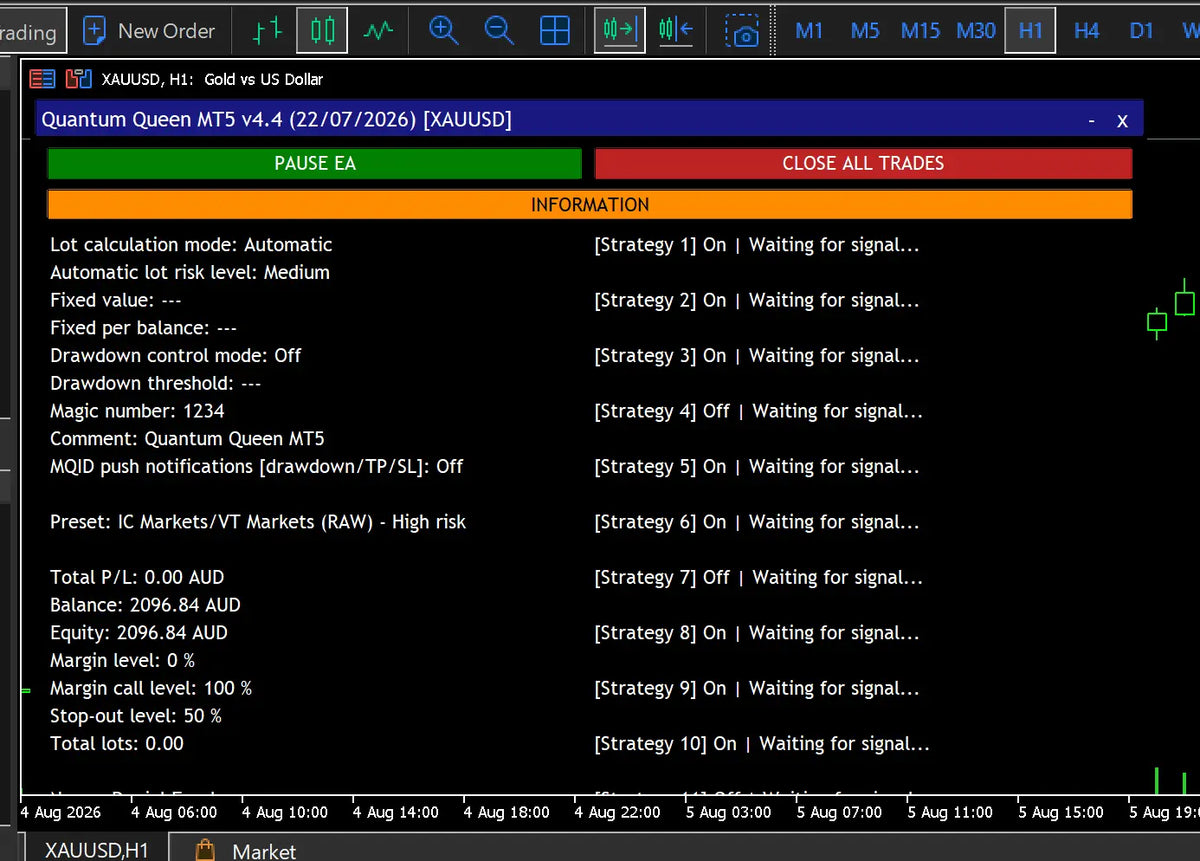Click the MQID push notifications line

256,466
